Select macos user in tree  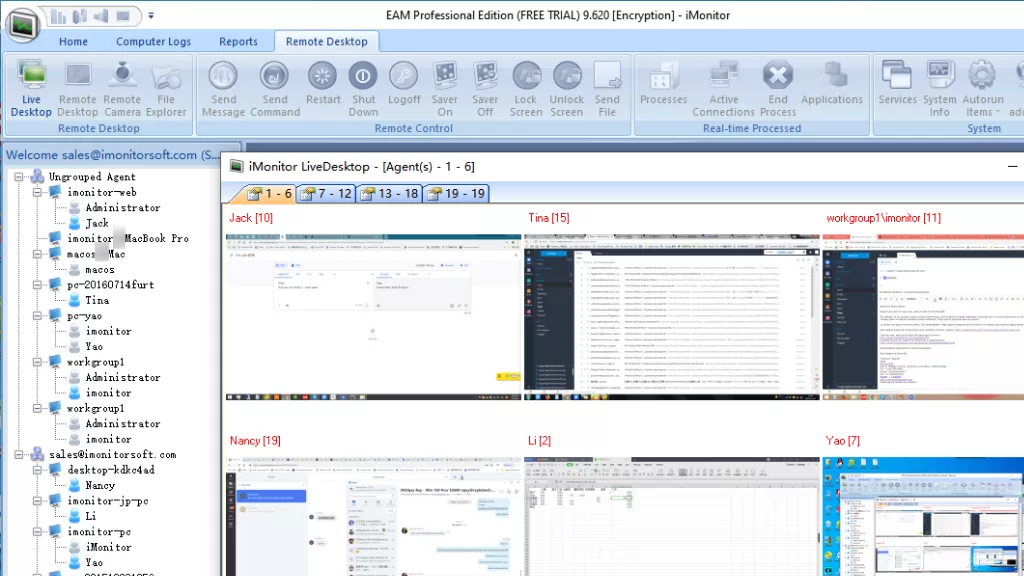tap(100, 269)
